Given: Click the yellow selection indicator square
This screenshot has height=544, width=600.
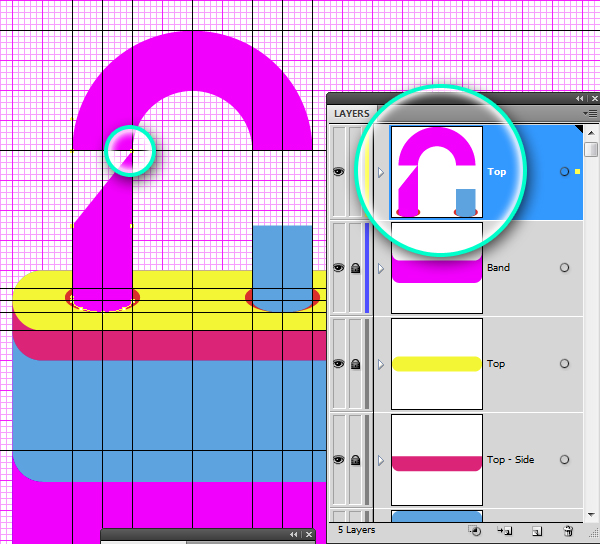Looking at the screenshot, I should coord(577,172).
